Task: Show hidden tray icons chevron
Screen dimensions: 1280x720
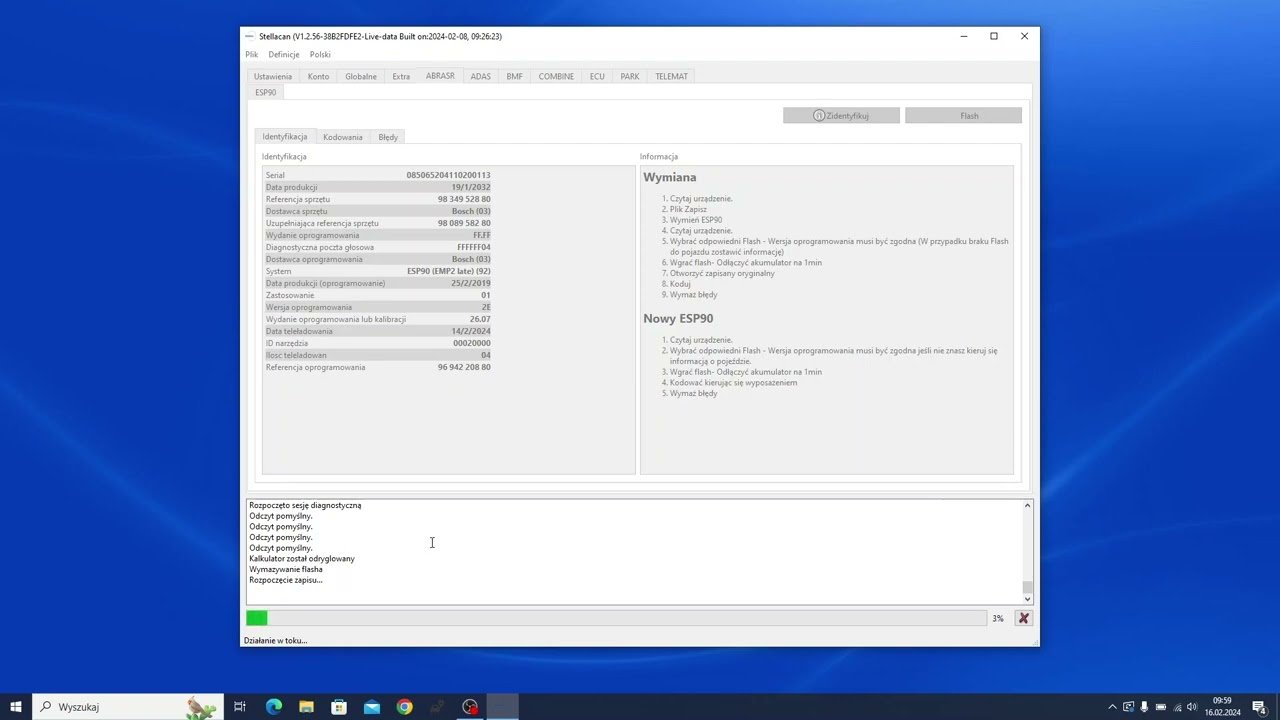Action: click(x=1112, y=707)
